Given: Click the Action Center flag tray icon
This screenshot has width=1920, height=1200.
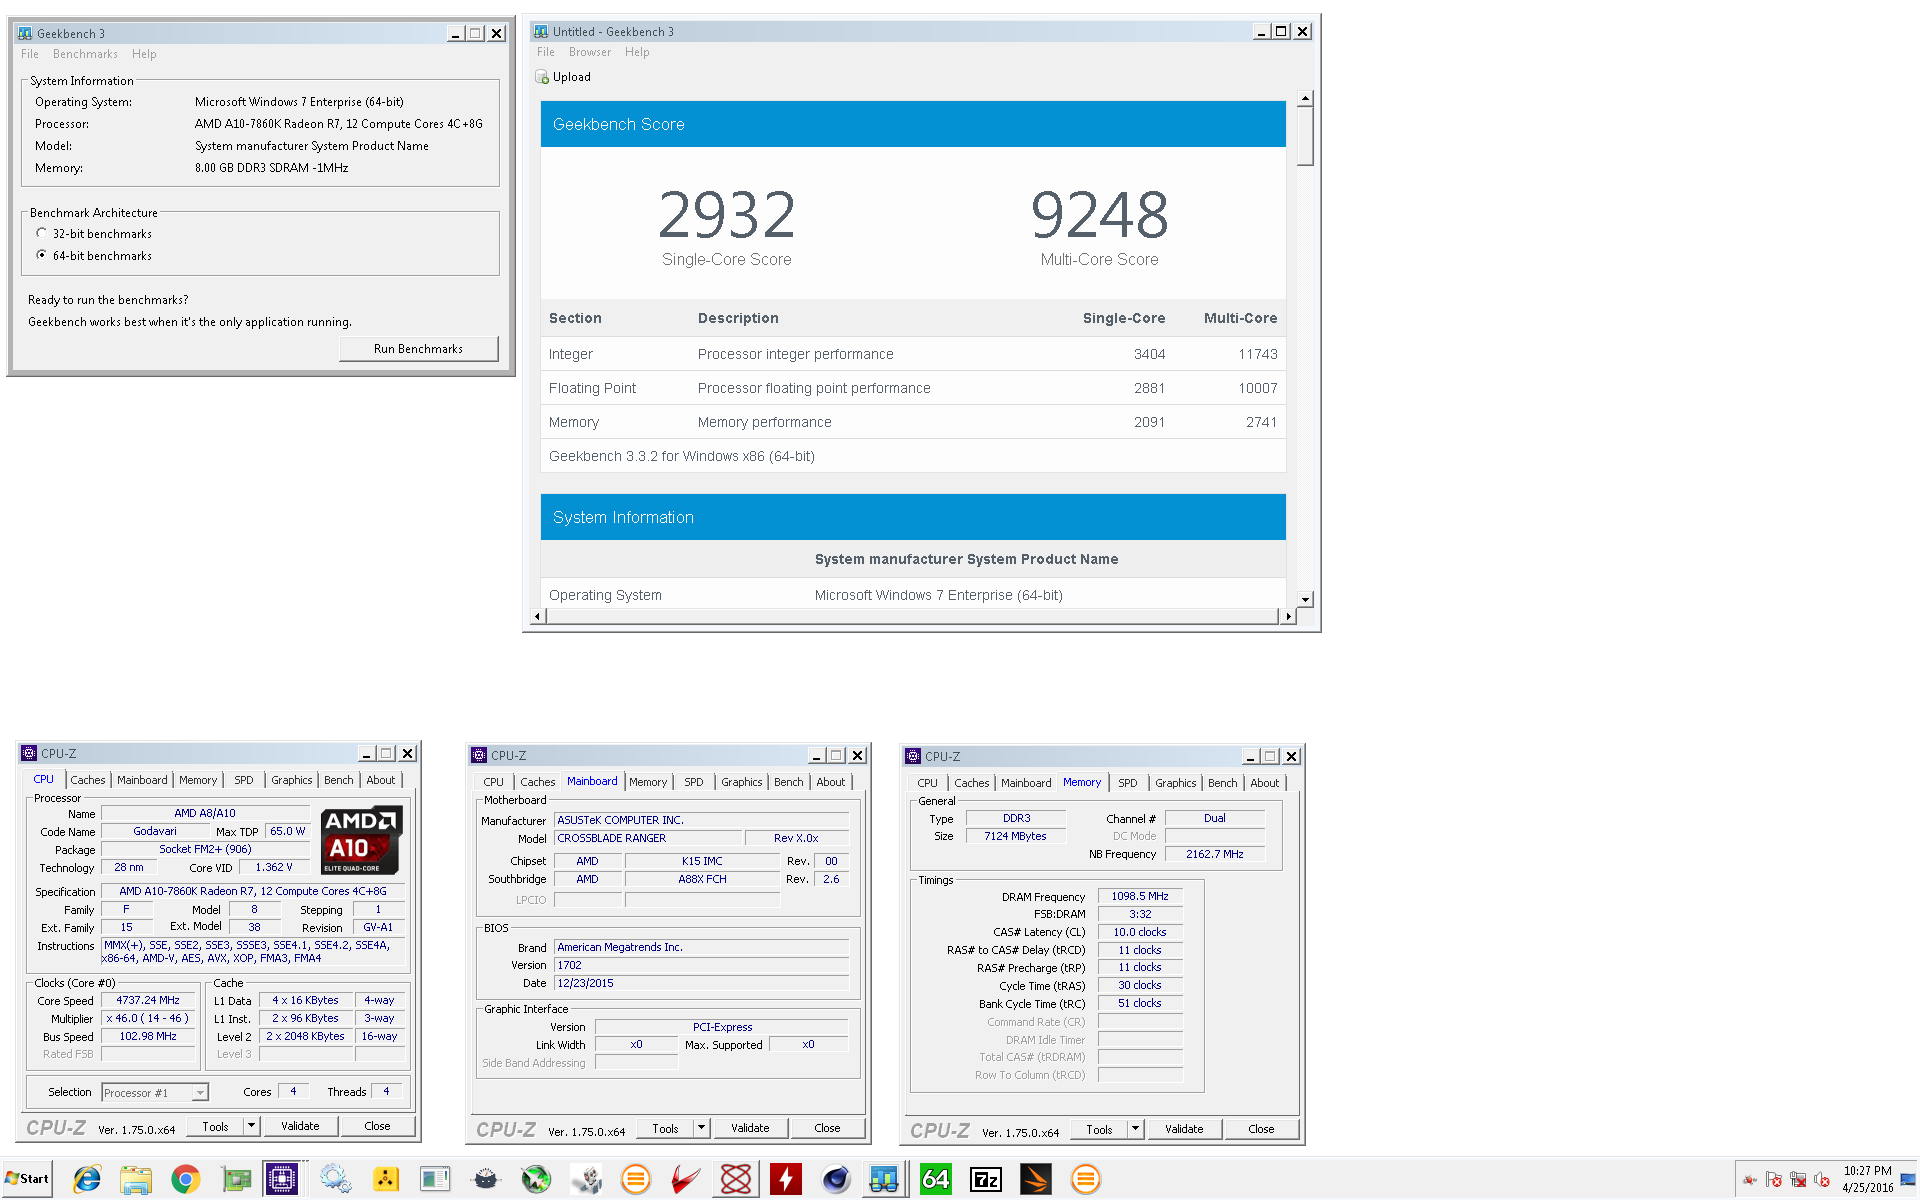Looking at the screenshot, I should [x=1774, y=1180].
